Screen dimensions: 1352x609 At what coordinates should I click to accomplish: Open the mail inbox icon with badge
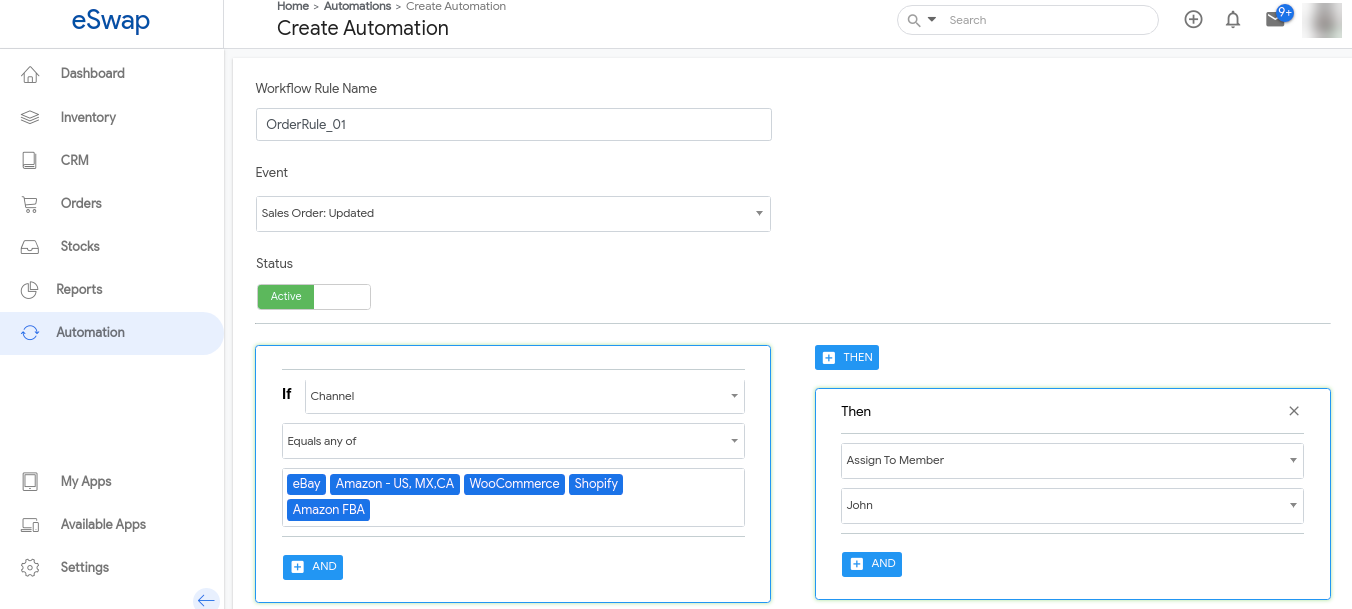pyautogui.click(x=1275, y=19)
